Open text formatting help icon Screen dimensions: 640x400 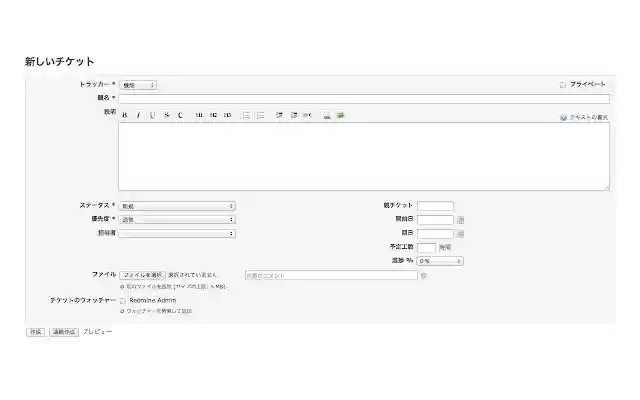click(563, 118)
